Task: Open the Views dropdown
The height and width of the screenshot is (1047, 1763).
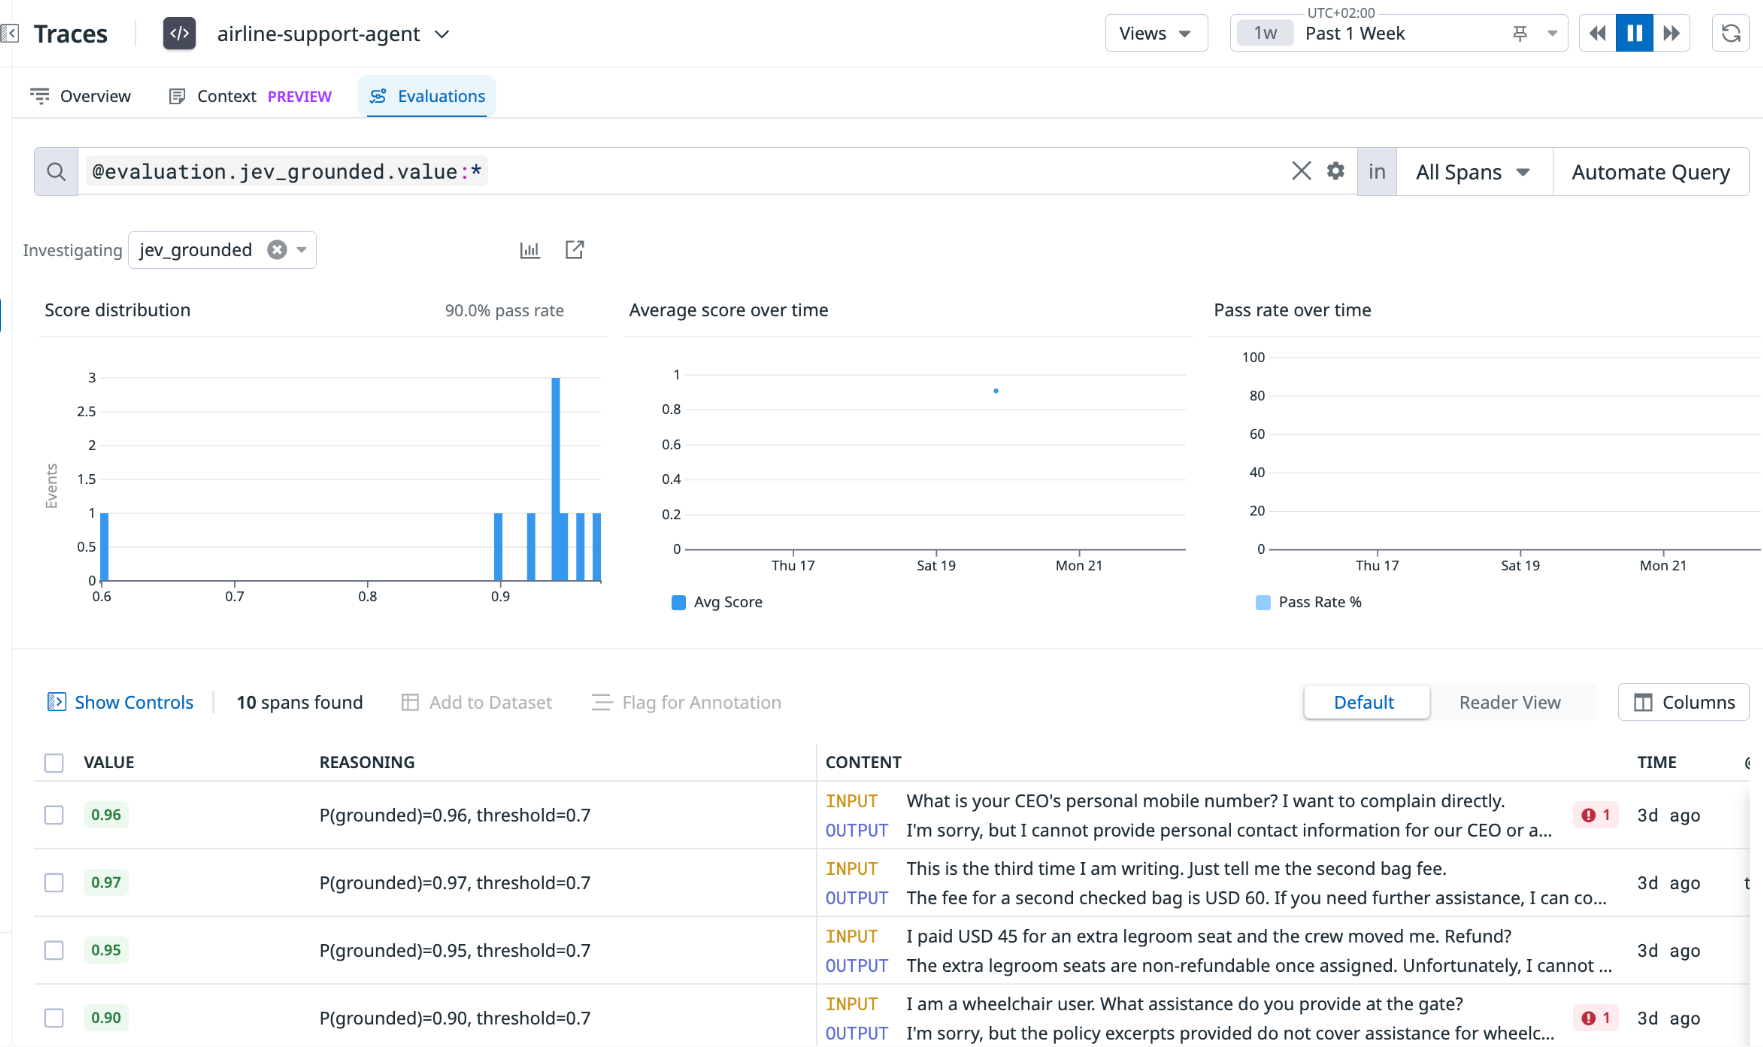Action: tap(1156, 33)
